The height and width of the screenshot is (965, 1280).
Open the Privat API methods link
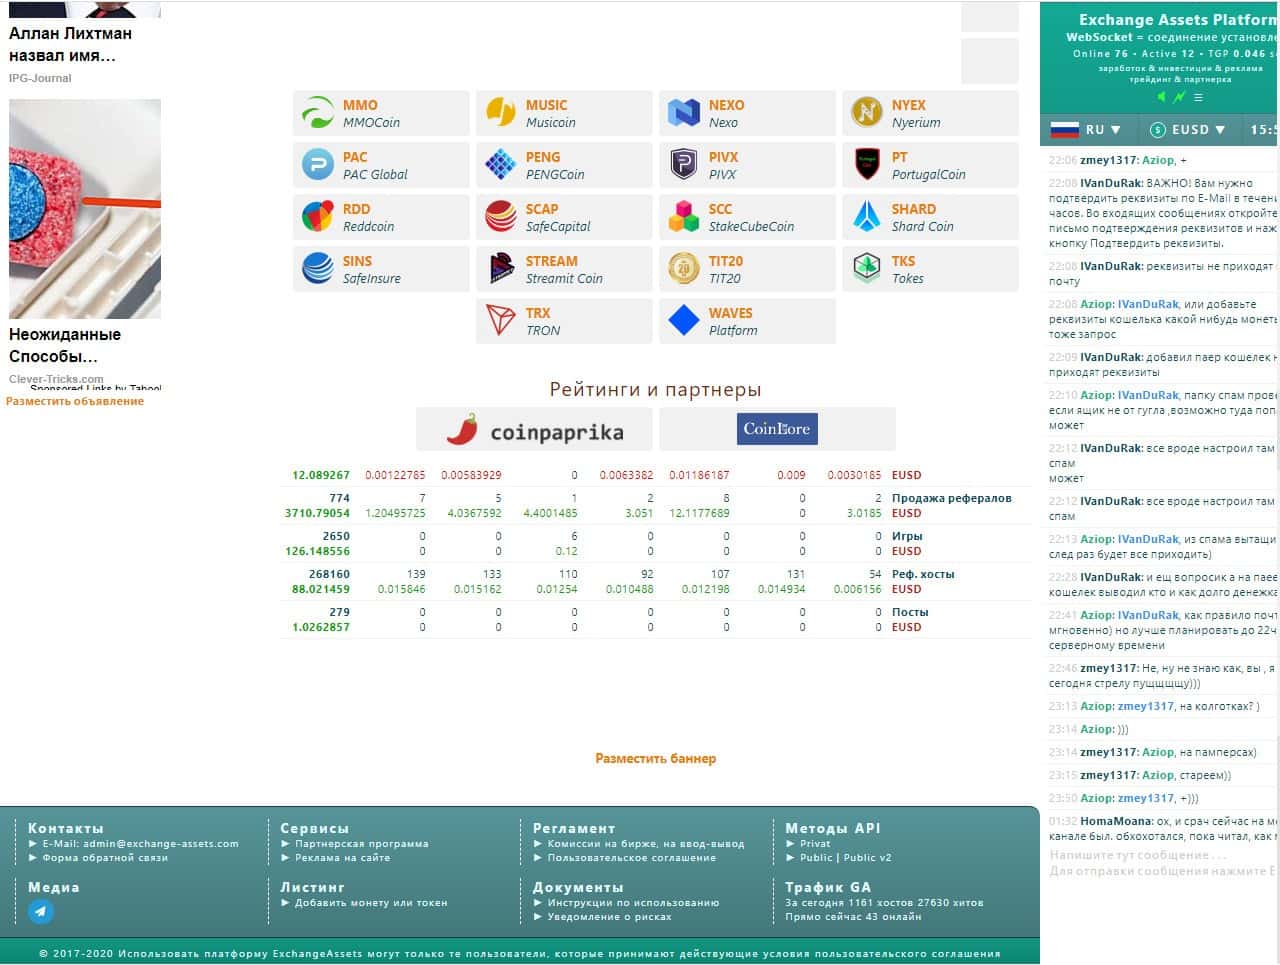[x=815, y=844]
